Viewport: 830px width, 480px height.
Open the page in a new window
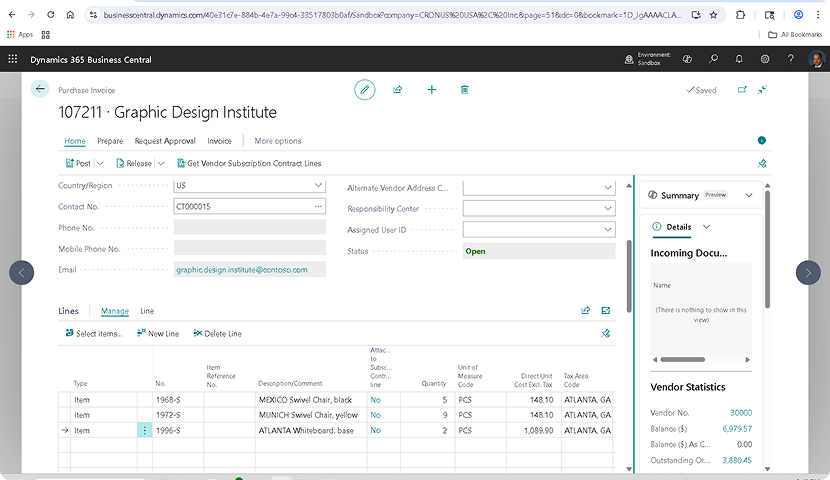click(742, 89)
